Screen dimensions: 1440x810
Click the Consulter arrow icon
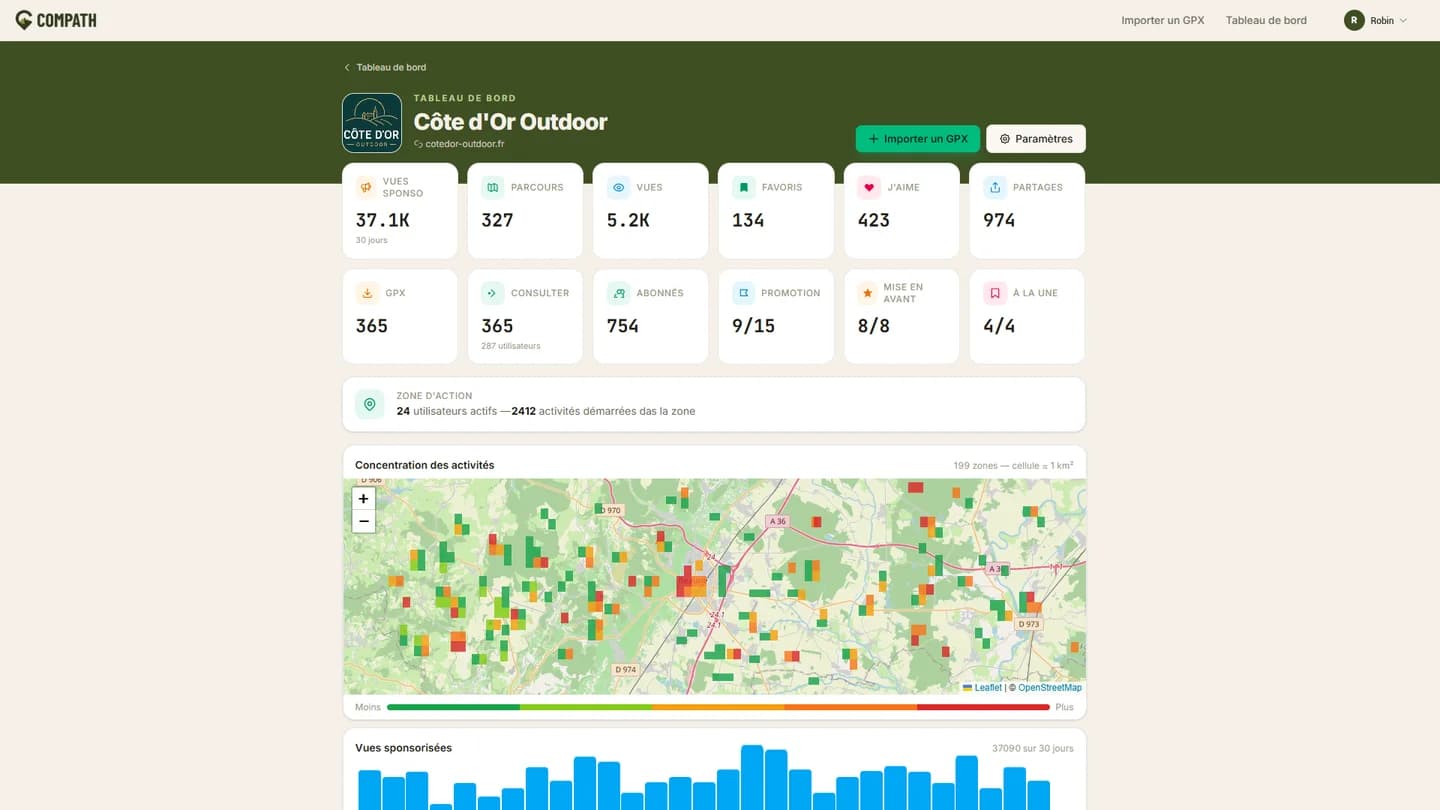tap(492, 293)
